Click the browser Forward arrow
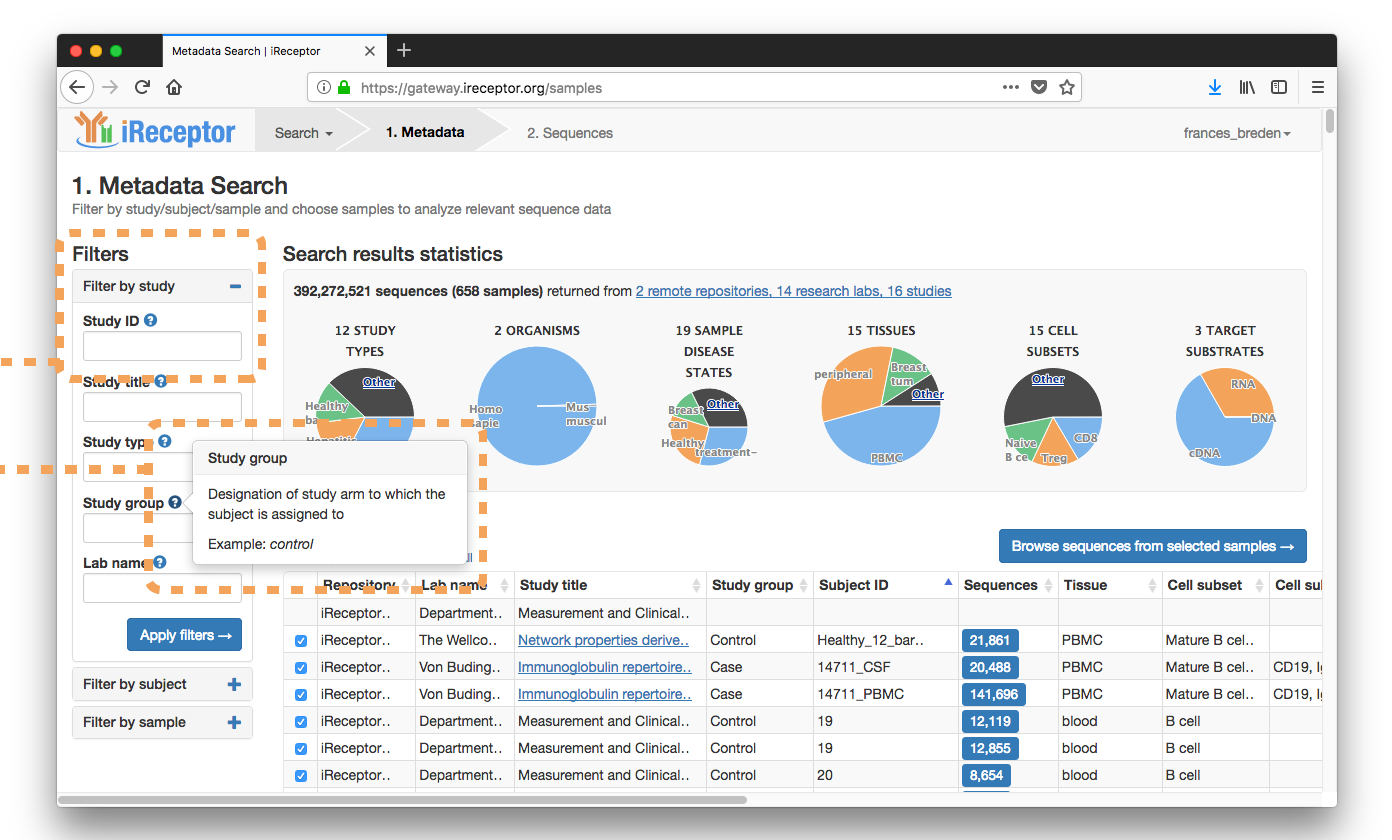The width and height of the screenshot is (1392, 840). [x=110, y=87]
